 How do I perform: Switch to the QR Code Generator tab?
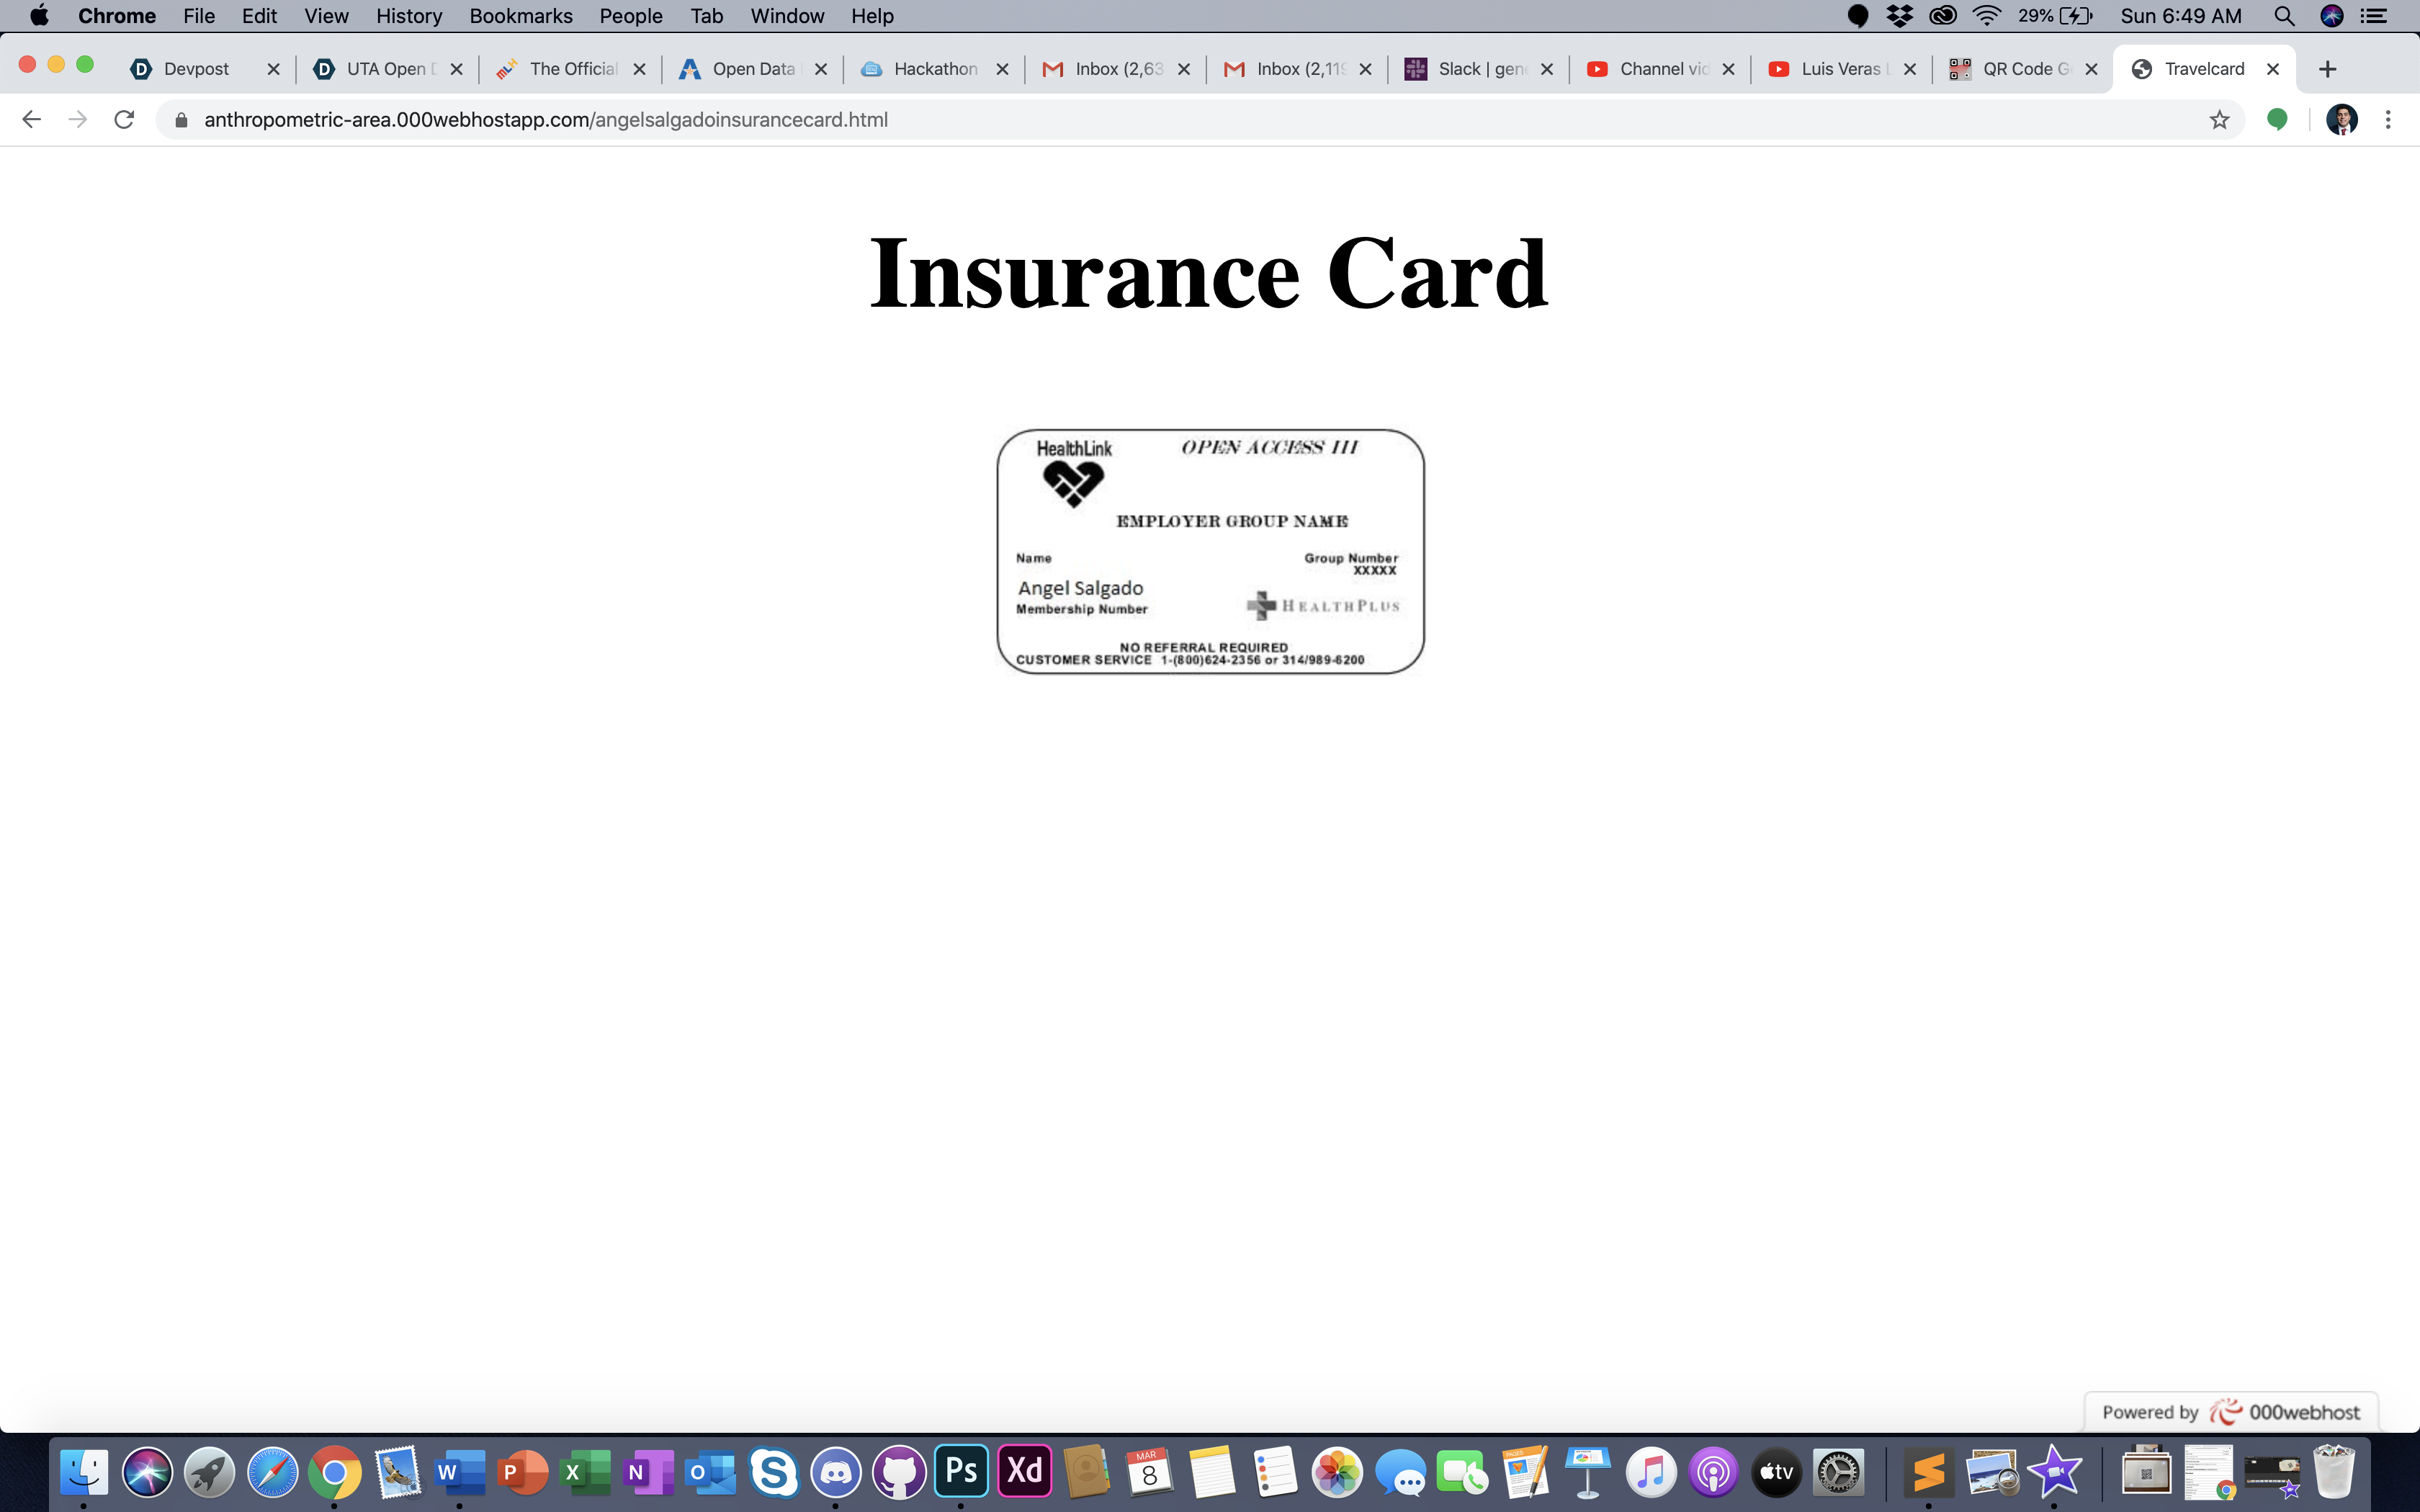coord(2020,69)
